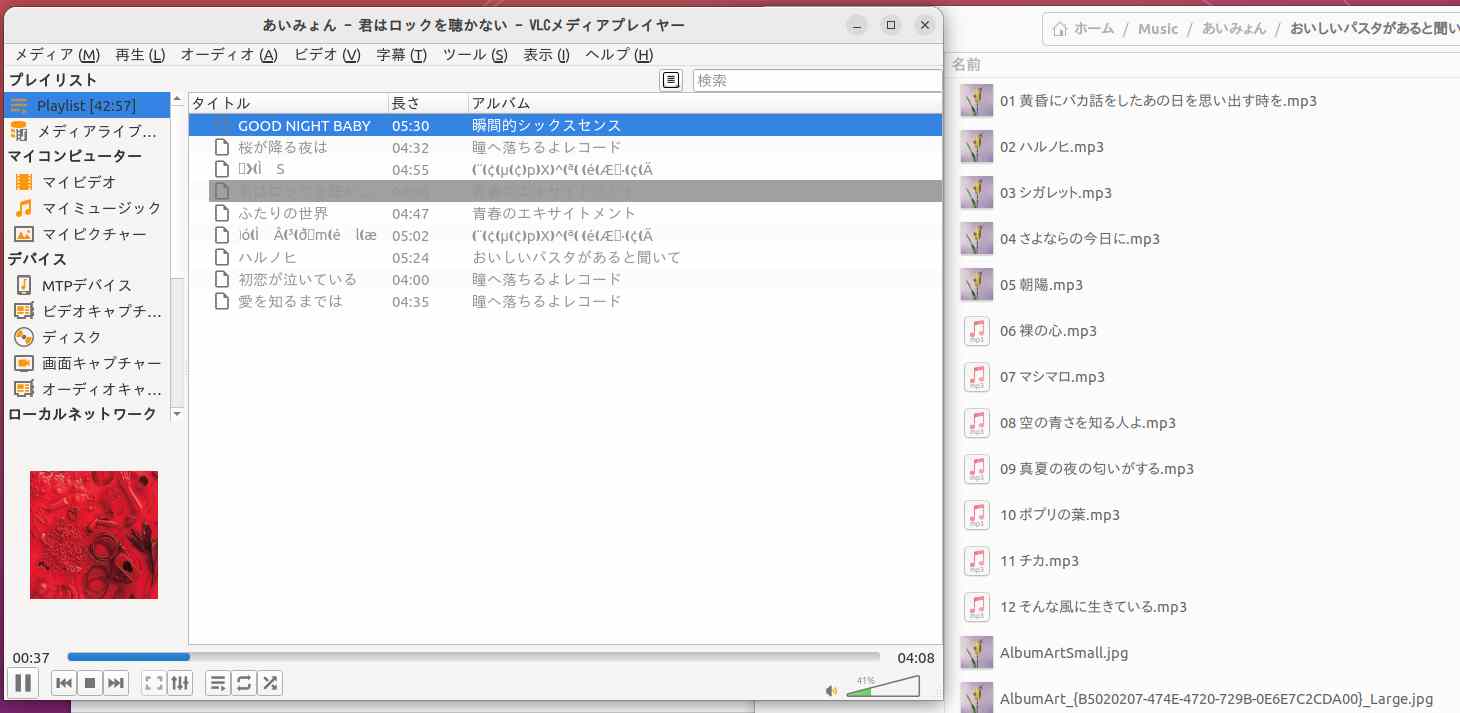Open the オーディオ menu
Screen dimensions: 1460x713
point(229,55)
